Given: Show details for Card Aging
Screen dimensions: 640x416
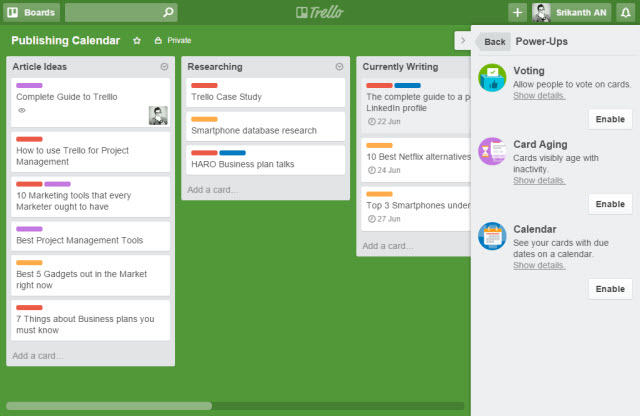Looking at the screenshot, I should (539, 180).
